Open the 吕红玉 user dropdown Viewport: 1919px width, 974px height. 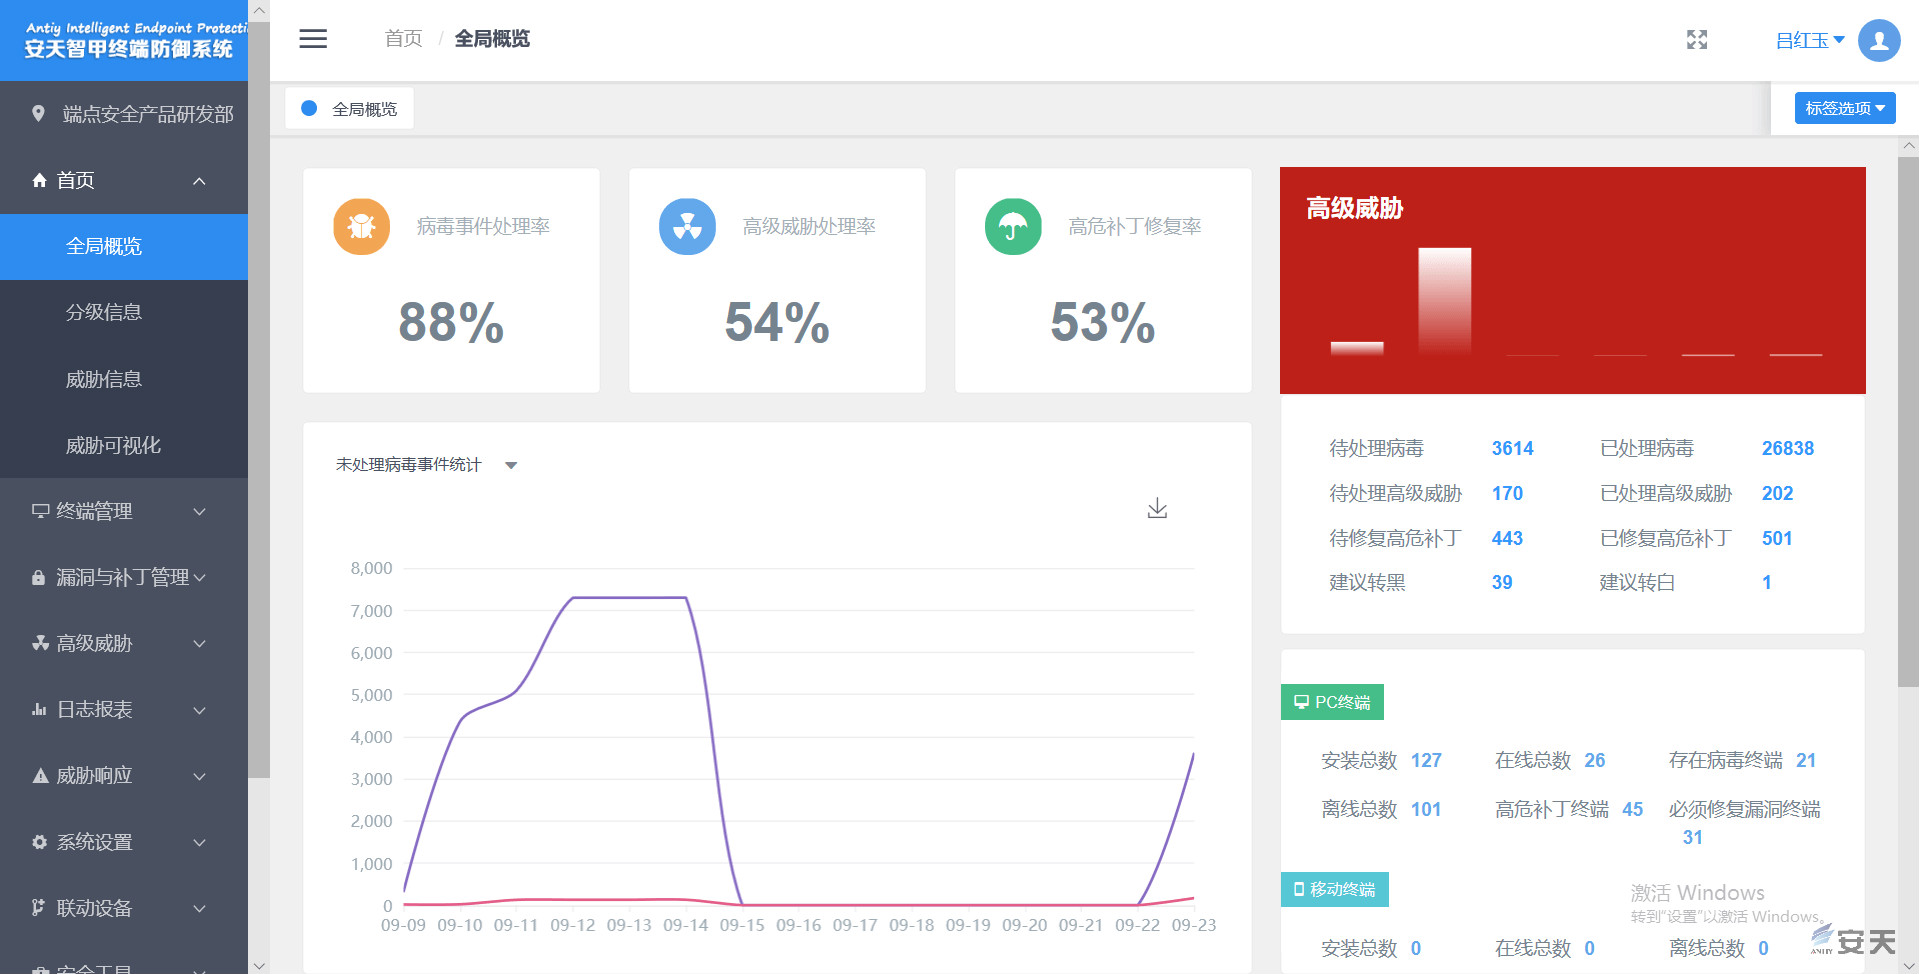point(1809,41)
